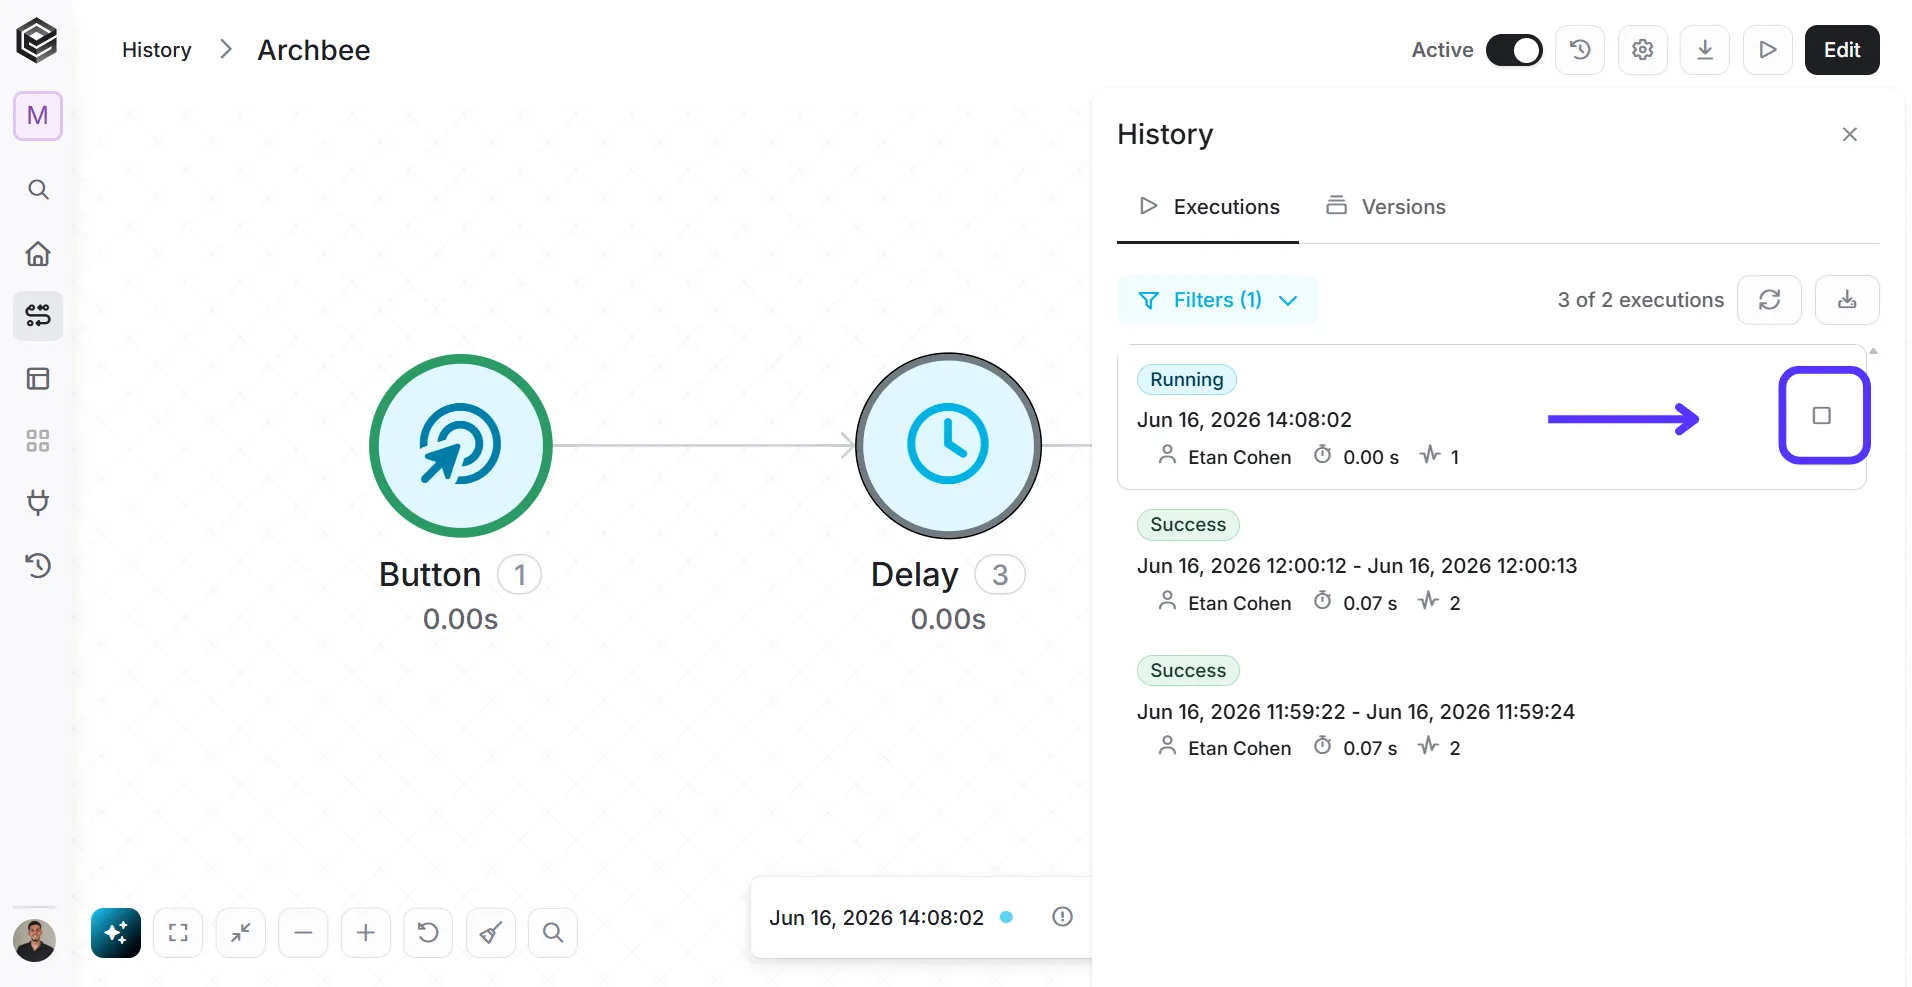Click the Edit button
The height and width of the screenshot is (987, 1912).
click(1842, 50)
